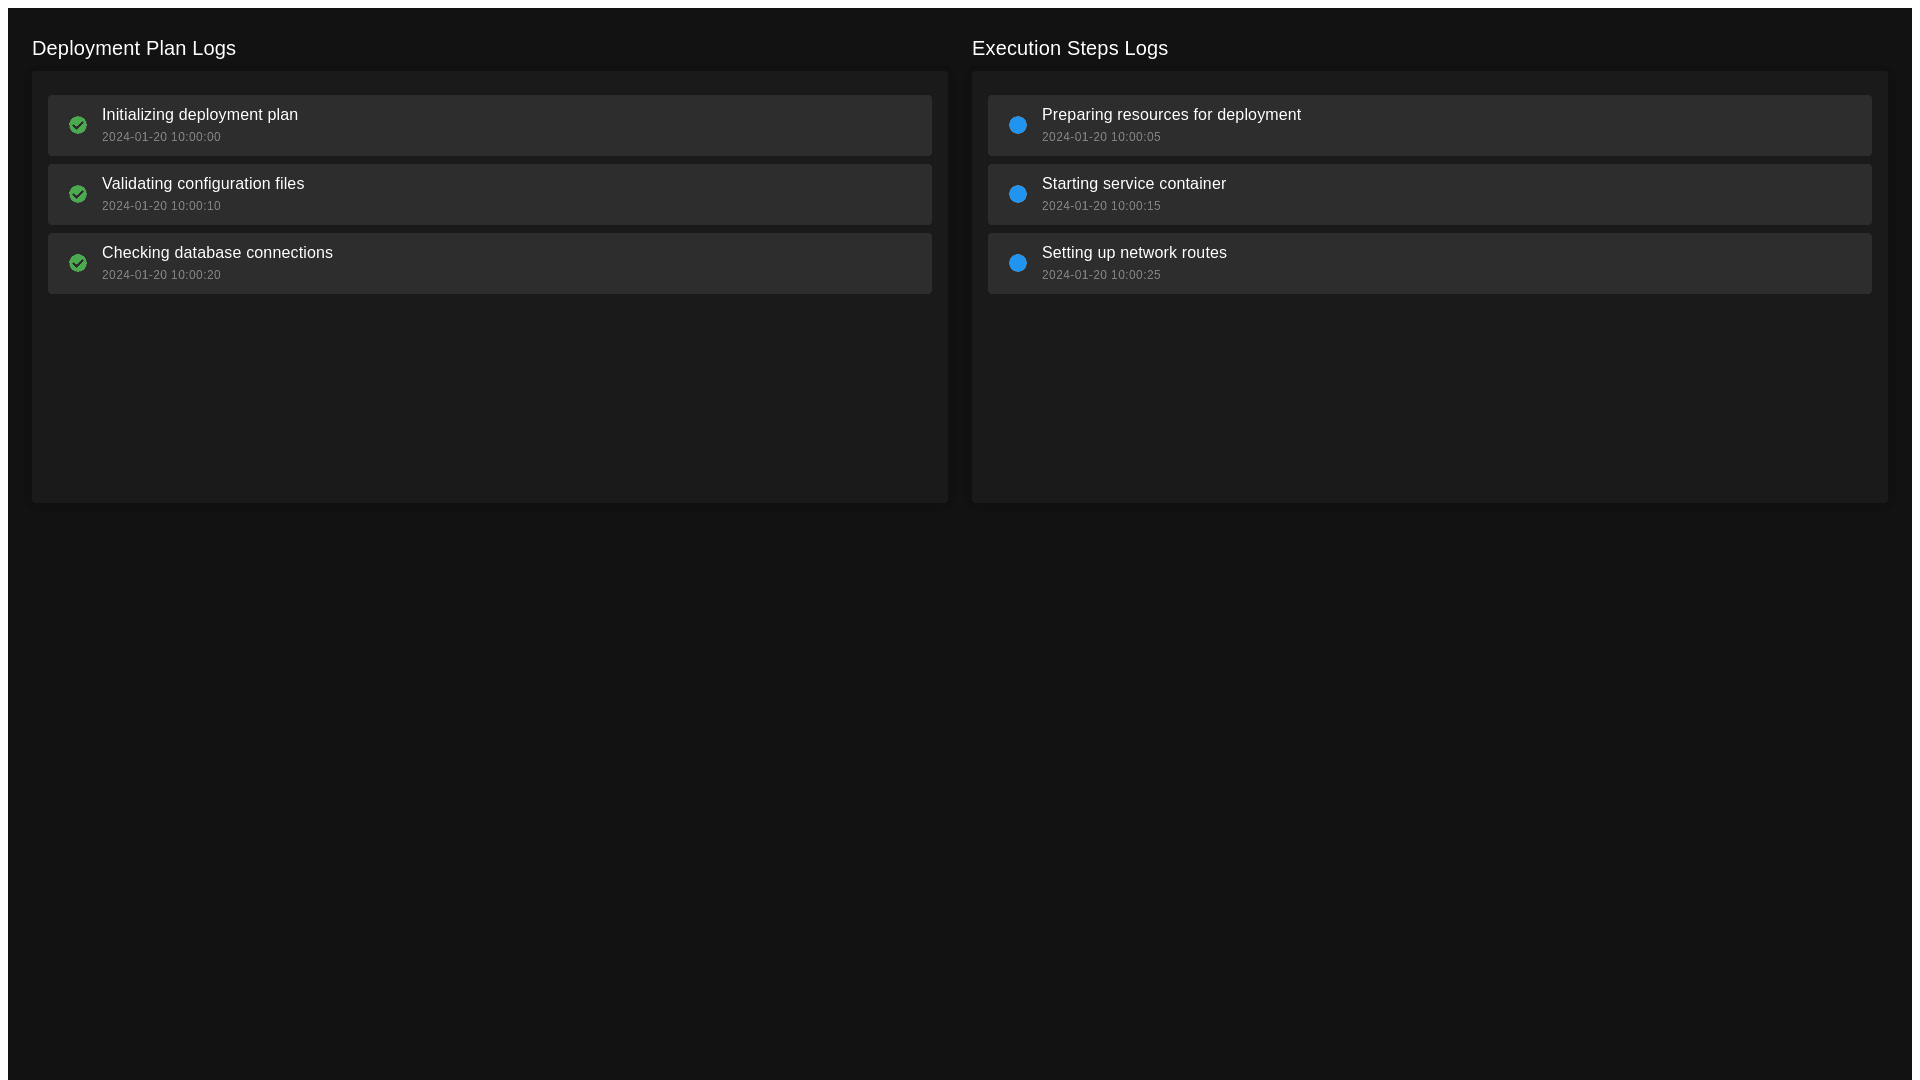
Task: Click green check icon beside Initializing deployment plan
Action: point(78,125)
